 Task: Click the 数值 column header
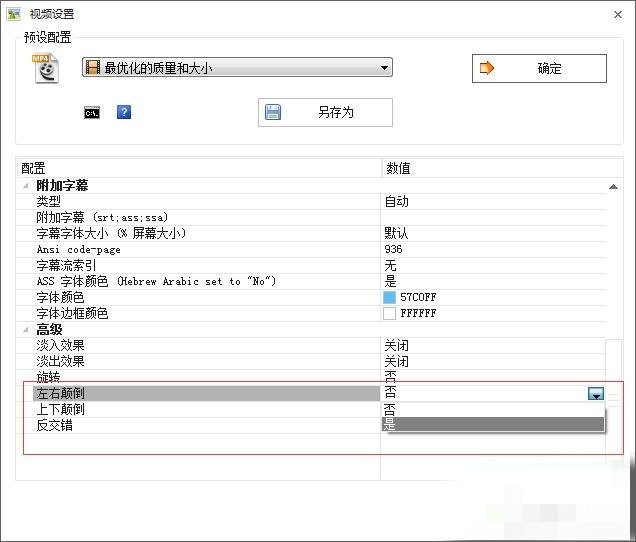point(502,168)
